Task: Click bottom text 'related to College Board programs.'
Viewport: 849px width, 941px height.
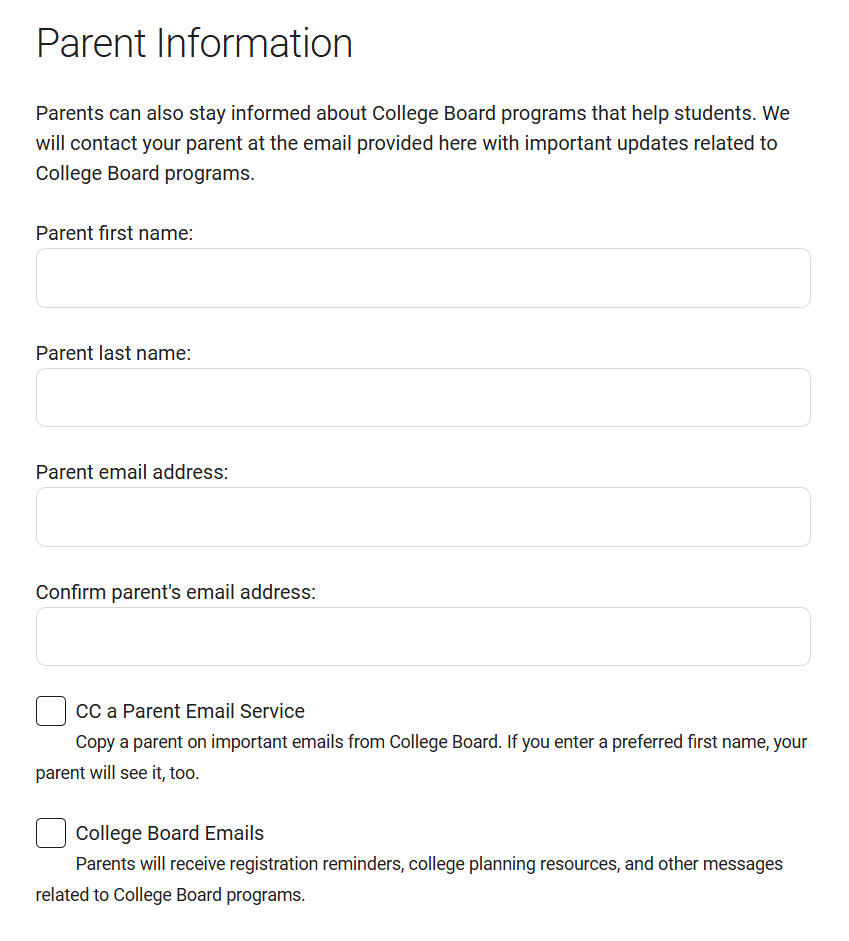Action: click(x=170, y=894)
